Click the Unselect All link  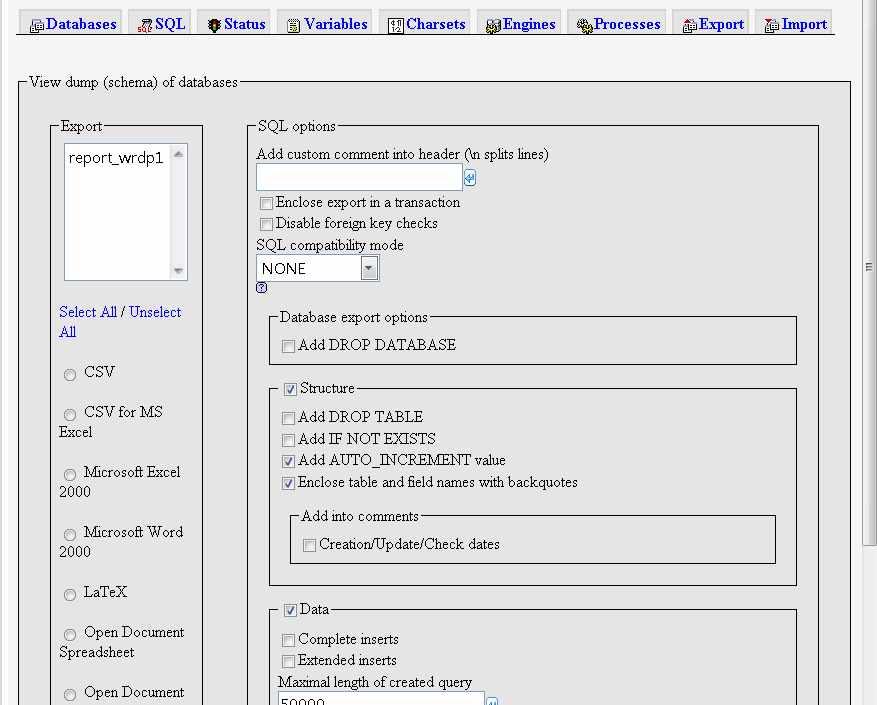click(x=154, y=312)
